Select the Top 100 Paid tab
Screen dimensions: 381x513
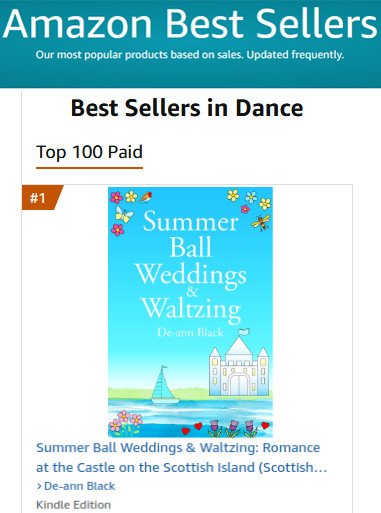click(x=89, y=153)
